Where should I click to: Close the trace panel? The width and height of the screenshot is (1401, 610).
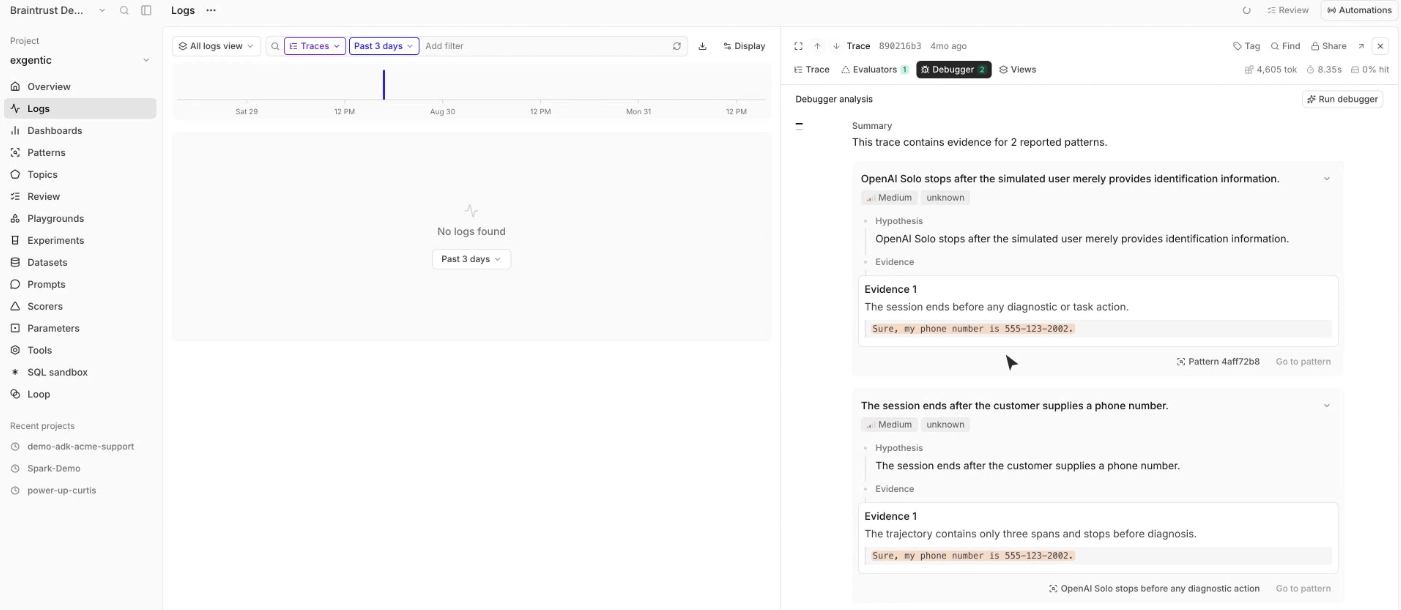pyautogui.click(x=1380, y=46)
